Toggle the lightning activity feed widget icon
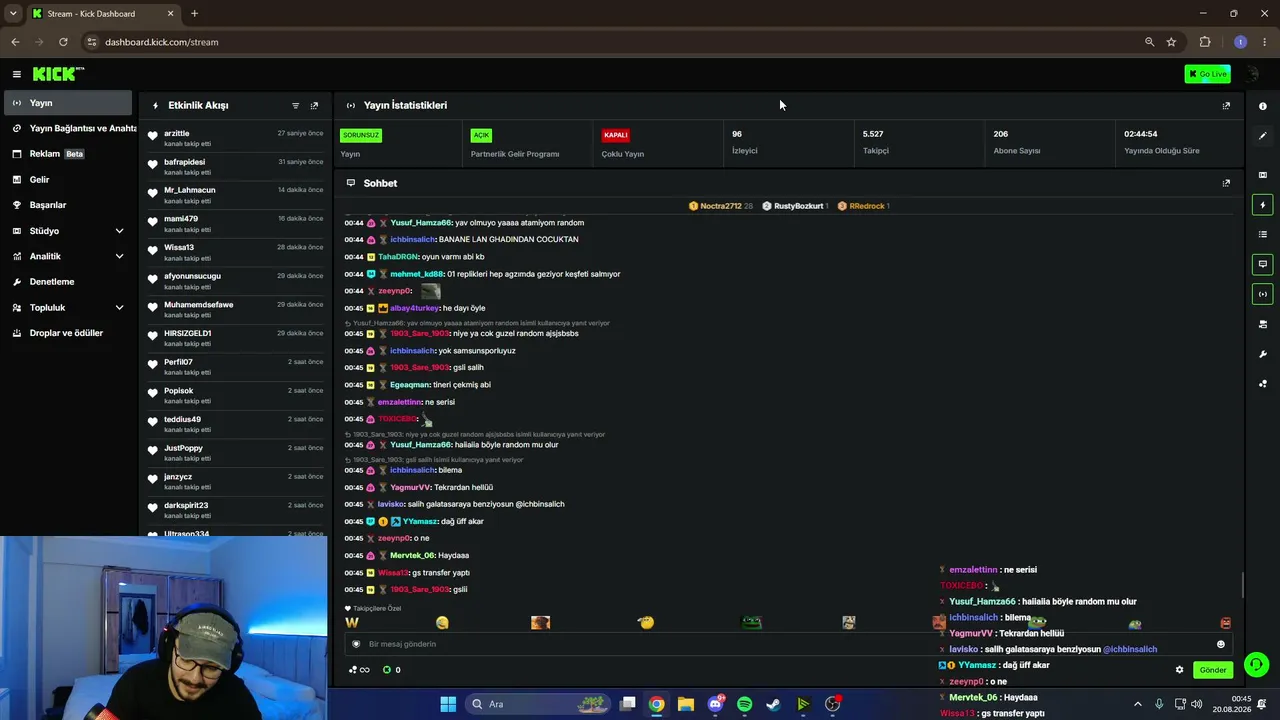 (1263, 205)
